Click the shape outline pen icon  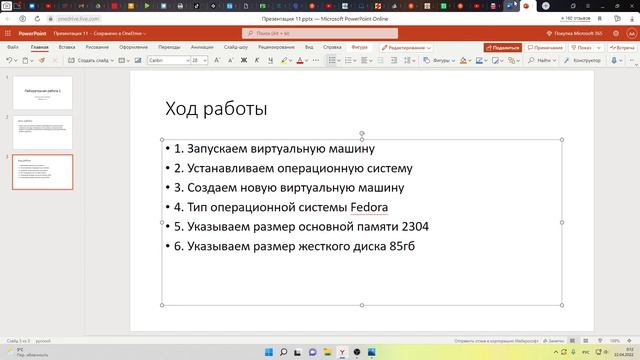[479, 60]
